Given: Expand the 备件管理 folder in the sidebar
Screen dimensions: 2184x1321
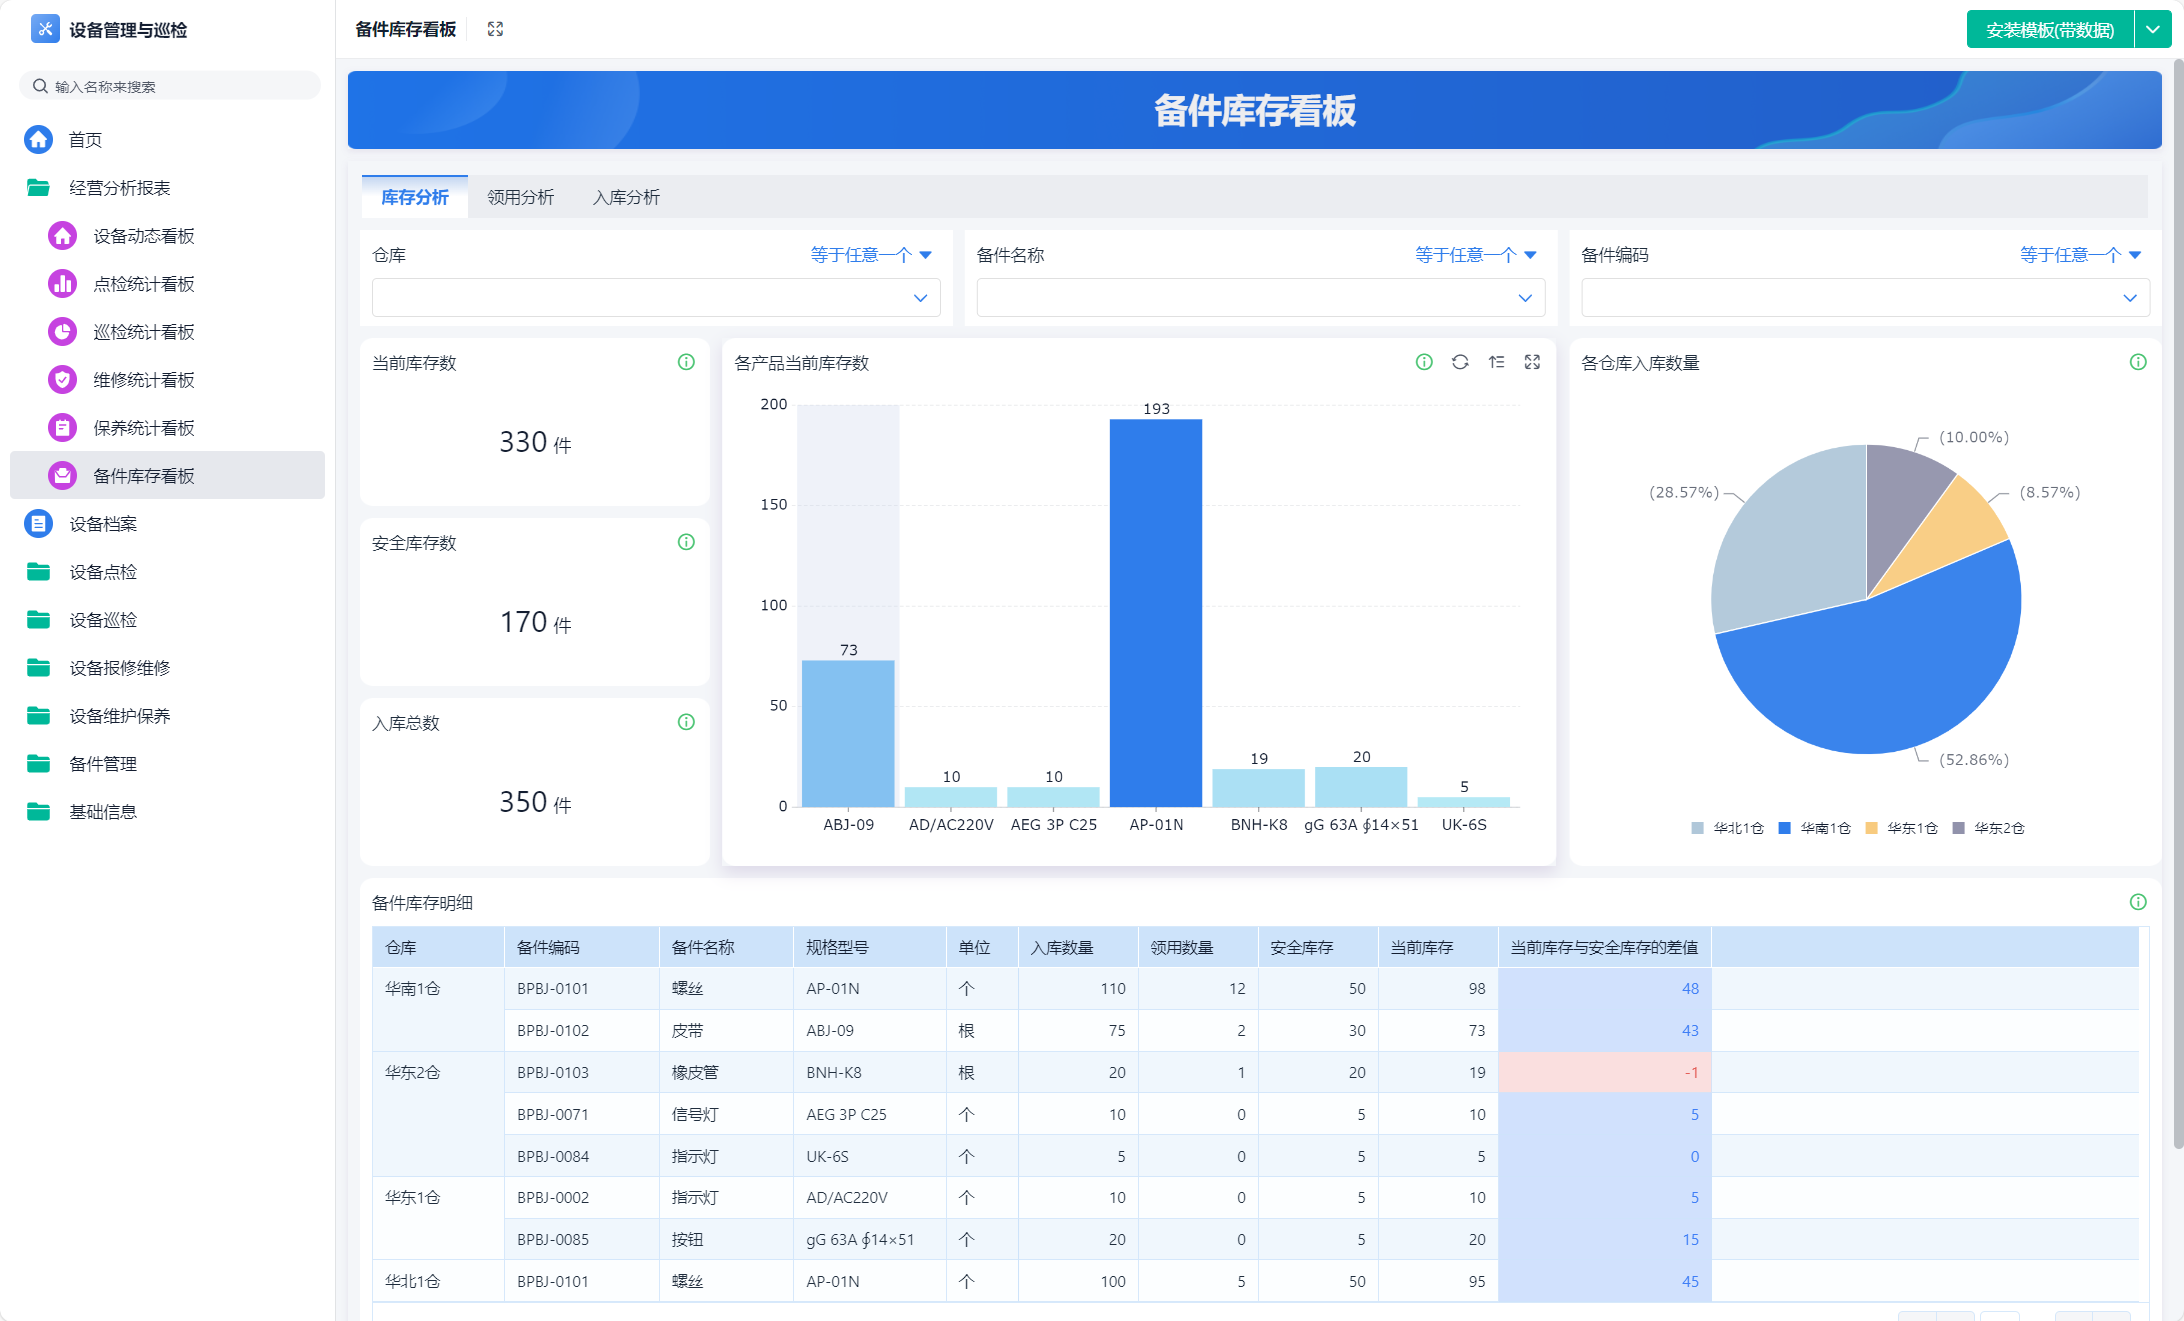Looking at the screenshot, I should click(x=102, y=764).
